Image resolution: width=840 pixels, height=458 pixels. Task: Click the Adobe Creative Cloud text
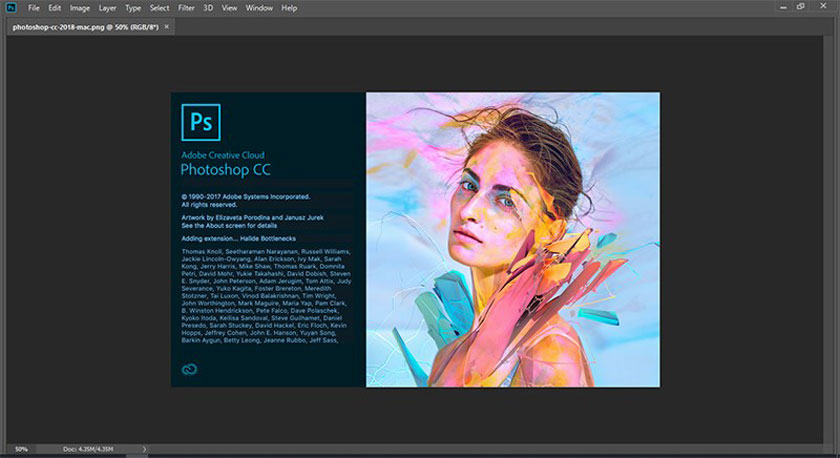pos(223,155)
